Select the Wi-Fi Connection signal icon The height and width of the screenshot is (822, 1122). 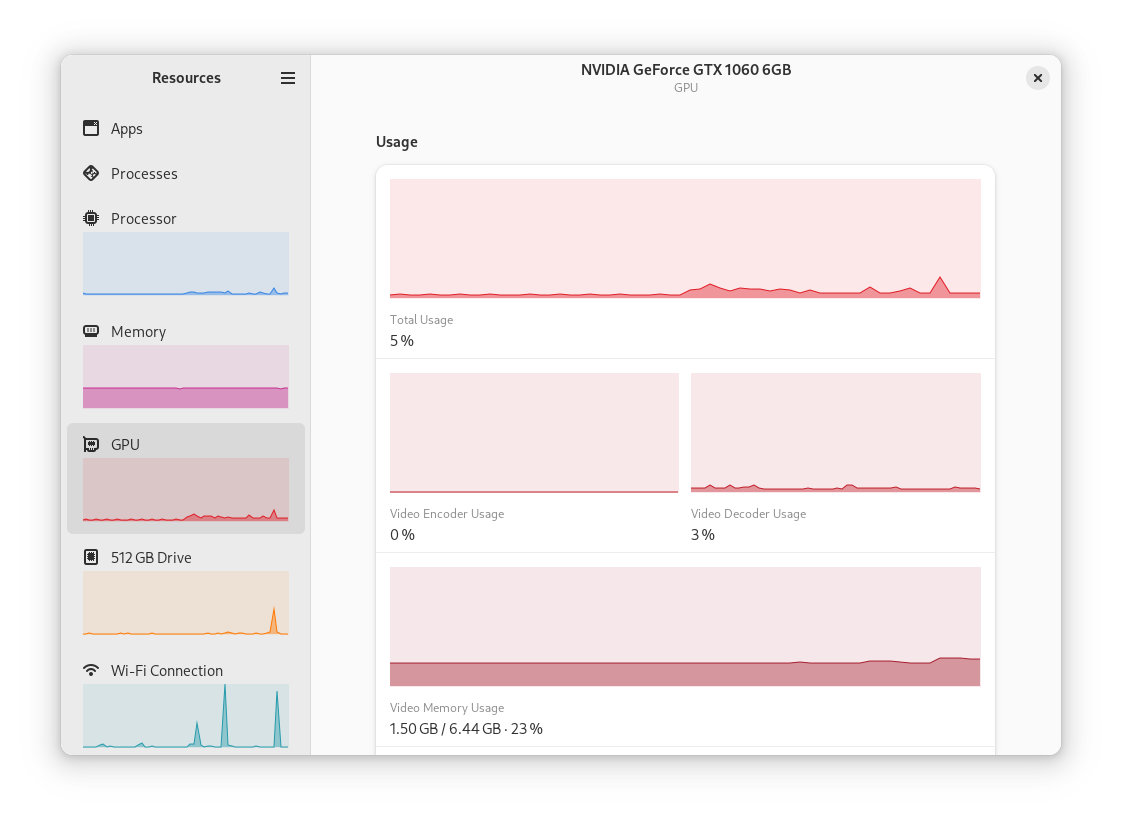[x=89, y=670]
